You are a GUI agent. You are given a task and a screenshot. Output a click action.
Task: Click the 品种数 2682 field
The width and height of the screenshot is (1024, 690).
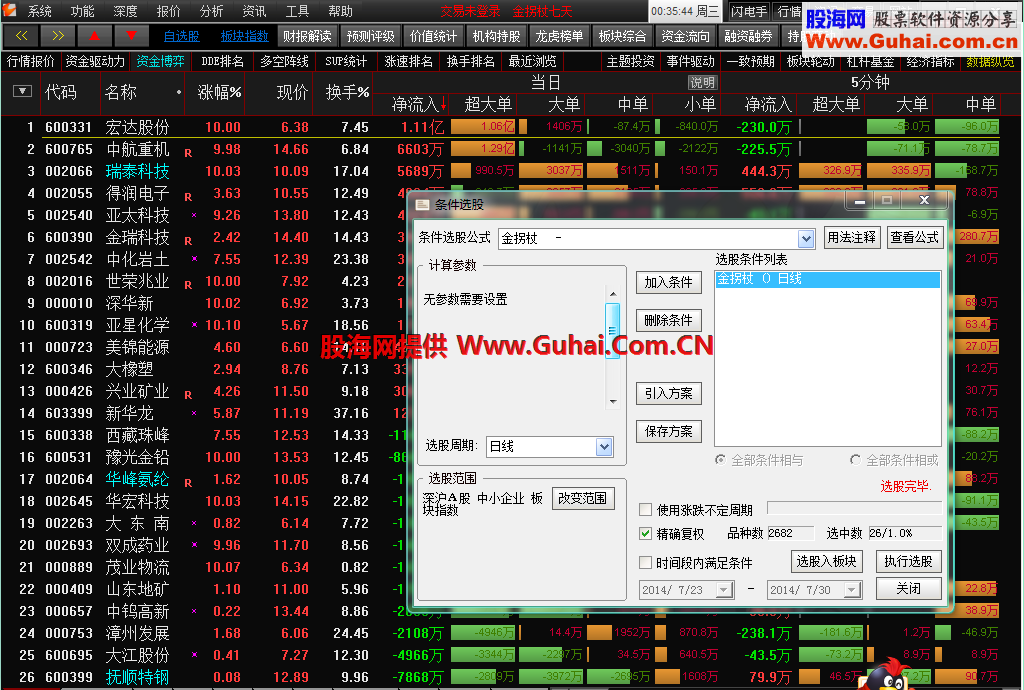pos(791,533)
